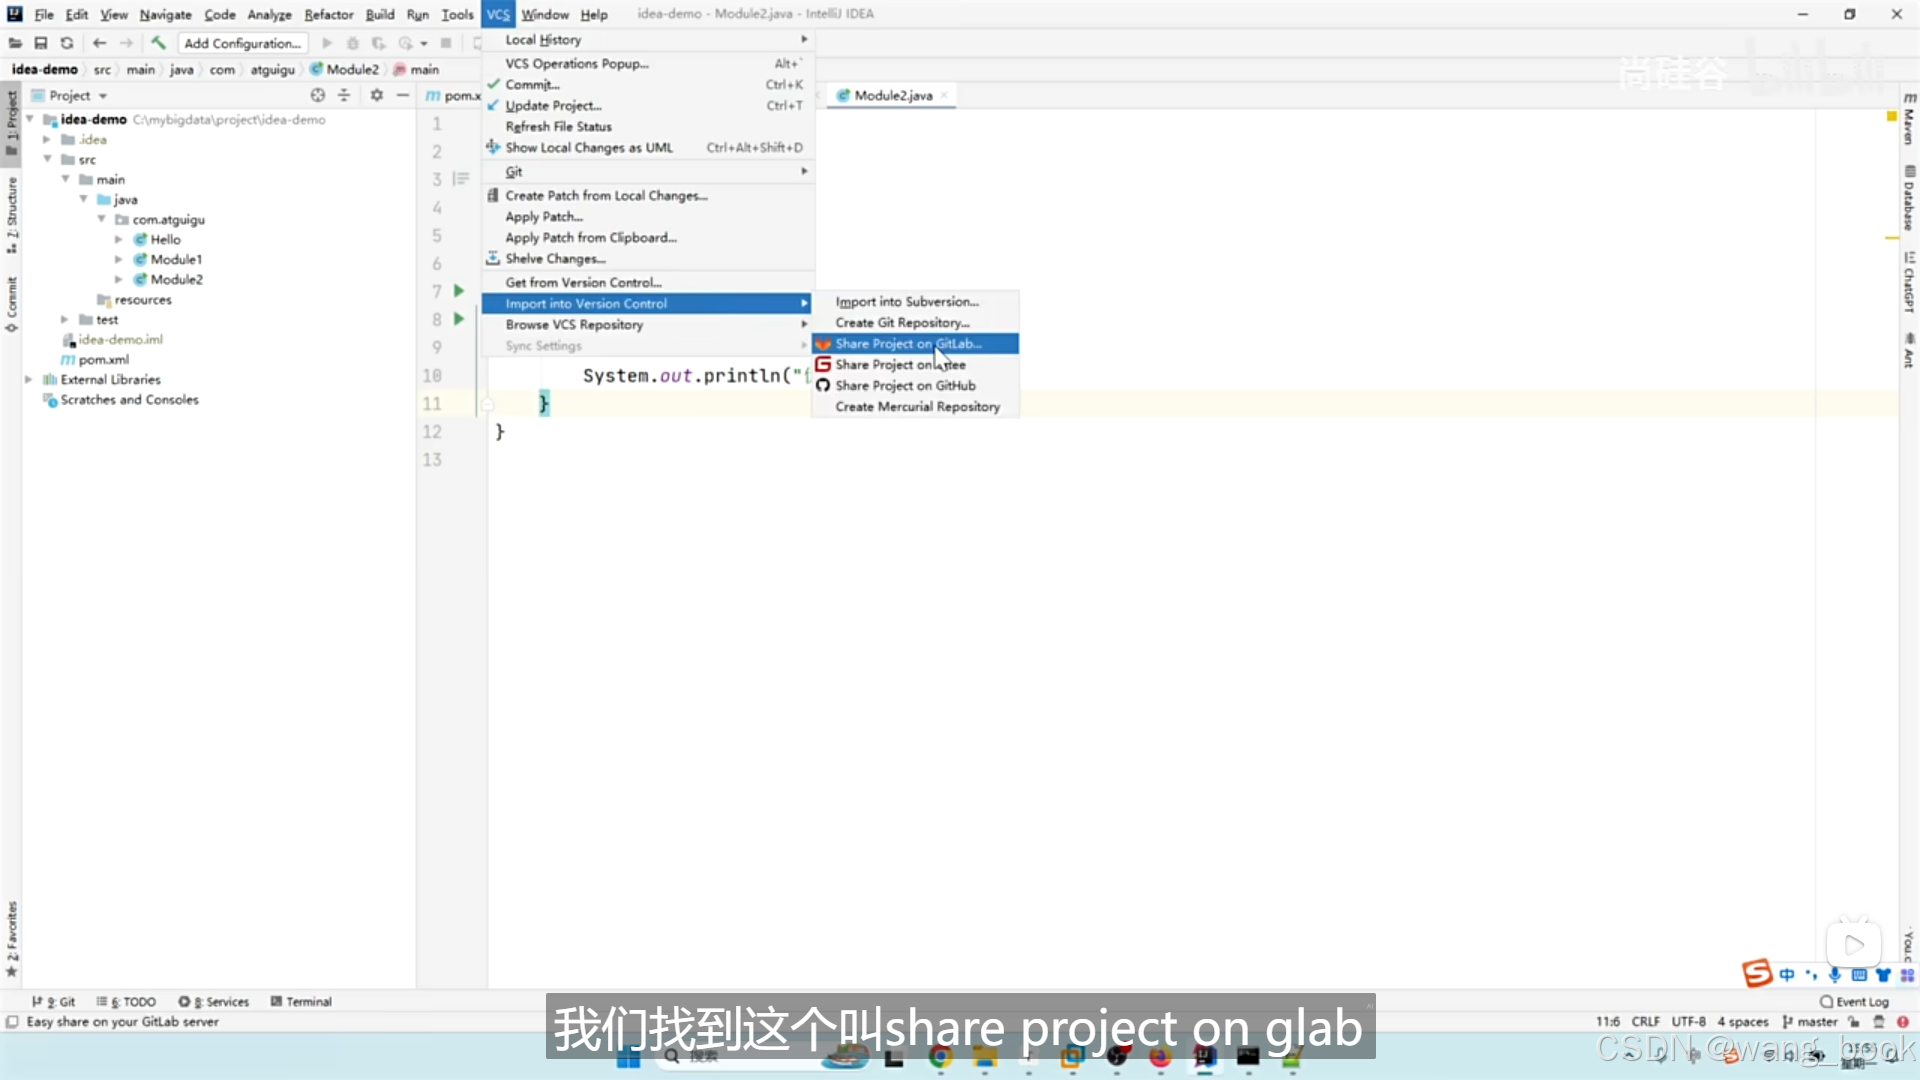Toggle the Ant tool window on right edge
This screenshot has width=1920, height=1080.
1909,351
